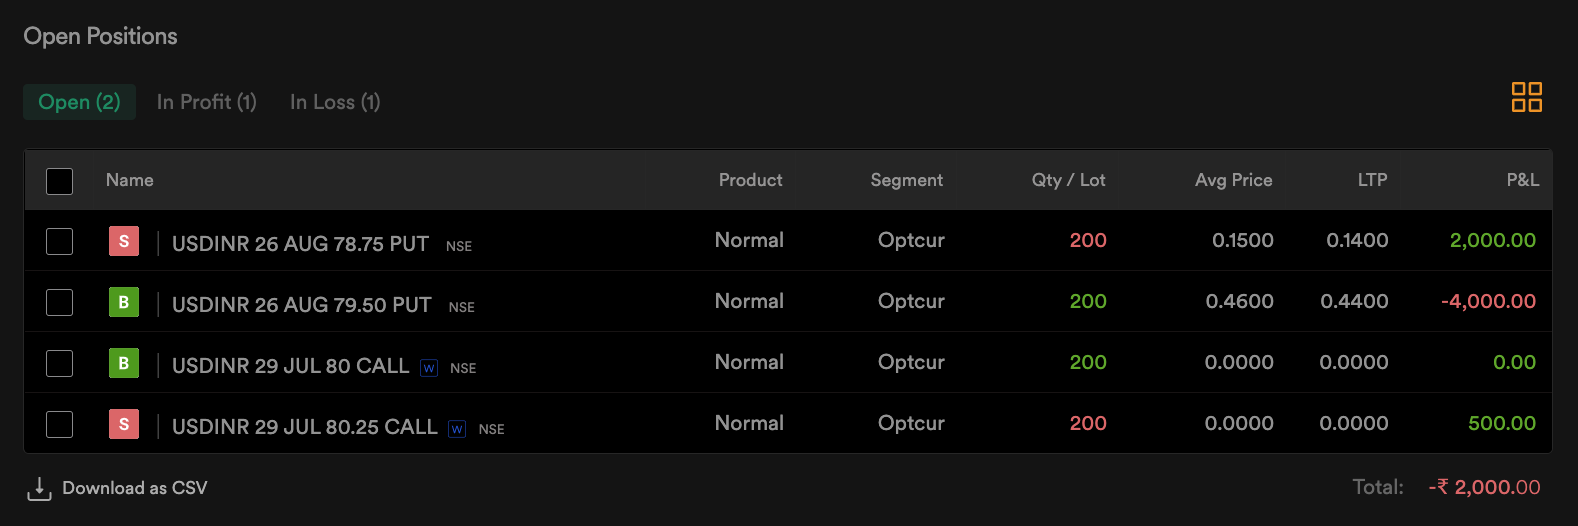Screen dimensions: 1578x526
Task: Click weekly W icon on 80.25 CALL
Action: [x=457, y=429]
